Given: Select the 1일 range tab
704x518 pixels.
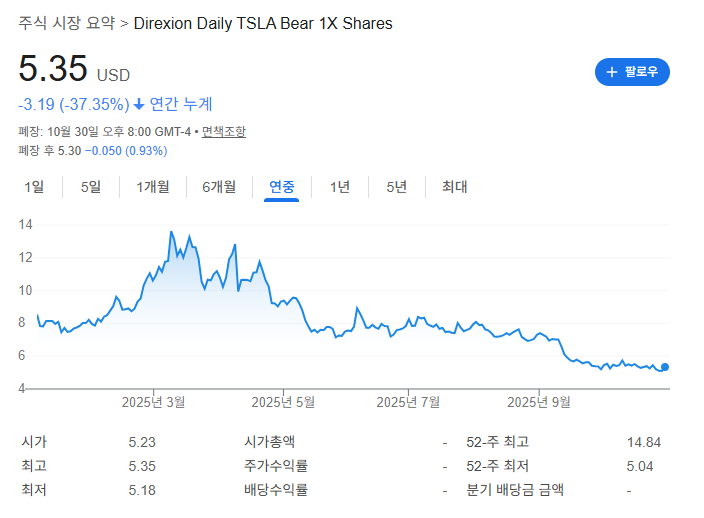Looking at the screenshot, I should point(34,187).
